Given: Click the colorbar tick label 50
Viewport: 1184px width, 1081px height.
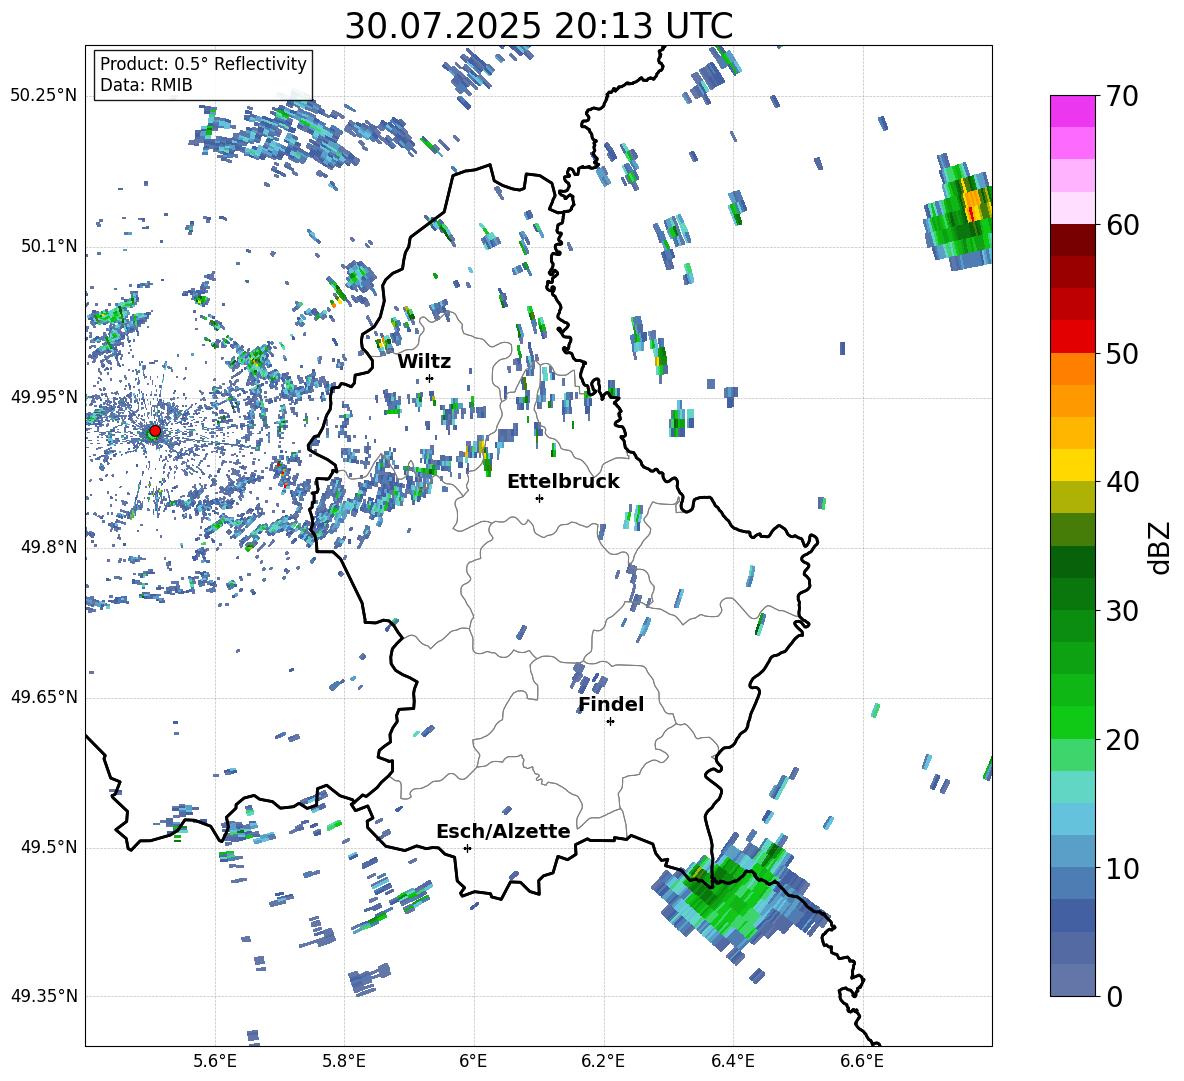Looking at the screenshot, I should pyautogui.click(x=1122, y=353).
